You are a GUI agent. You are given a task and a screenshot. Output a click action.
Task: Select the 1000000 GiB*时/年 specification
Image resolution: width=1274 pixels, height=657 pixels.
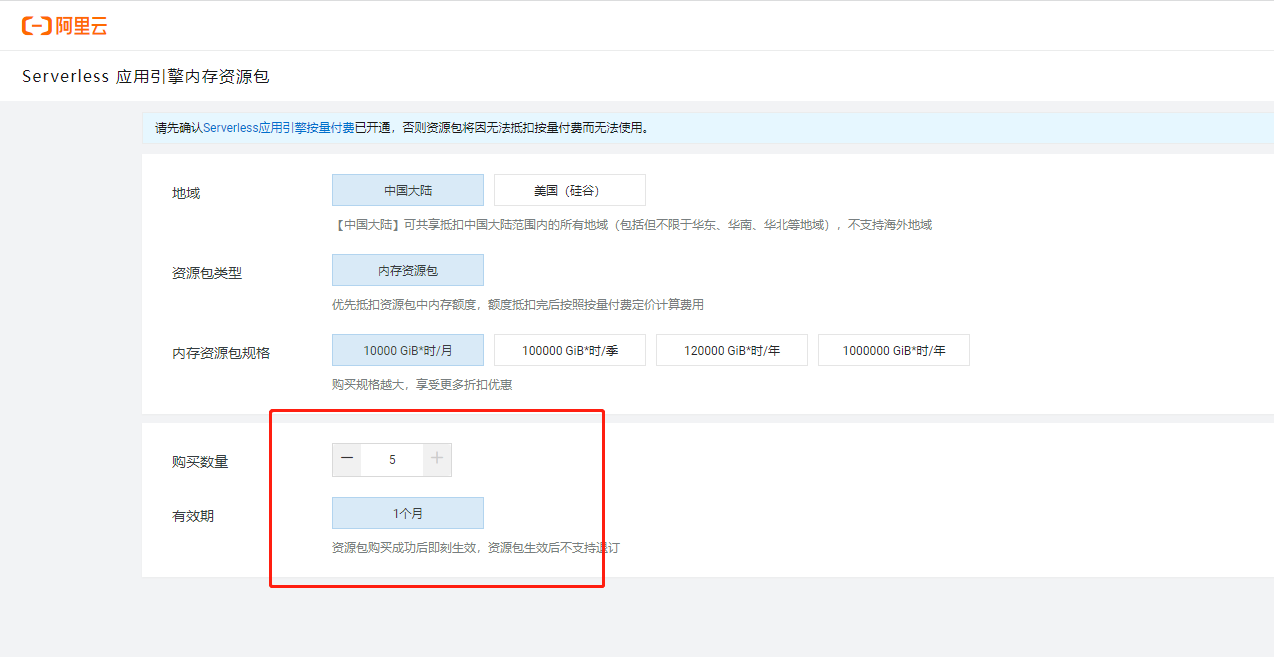(x=894, y=350)
